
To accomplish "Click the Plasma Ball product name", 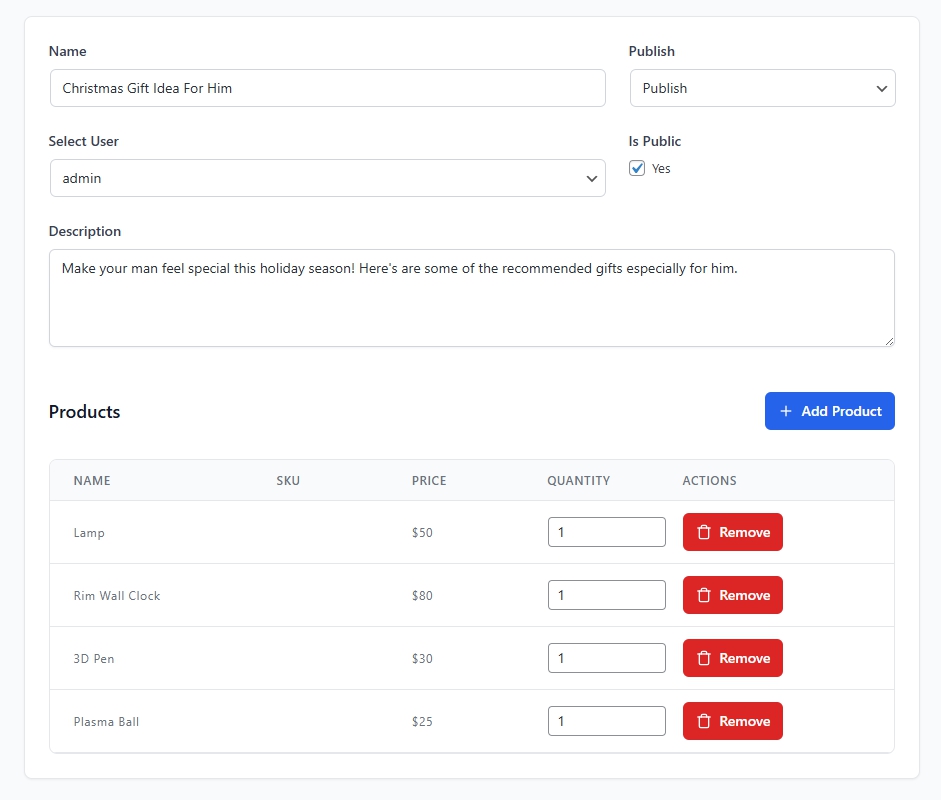I will pos(106,722).
